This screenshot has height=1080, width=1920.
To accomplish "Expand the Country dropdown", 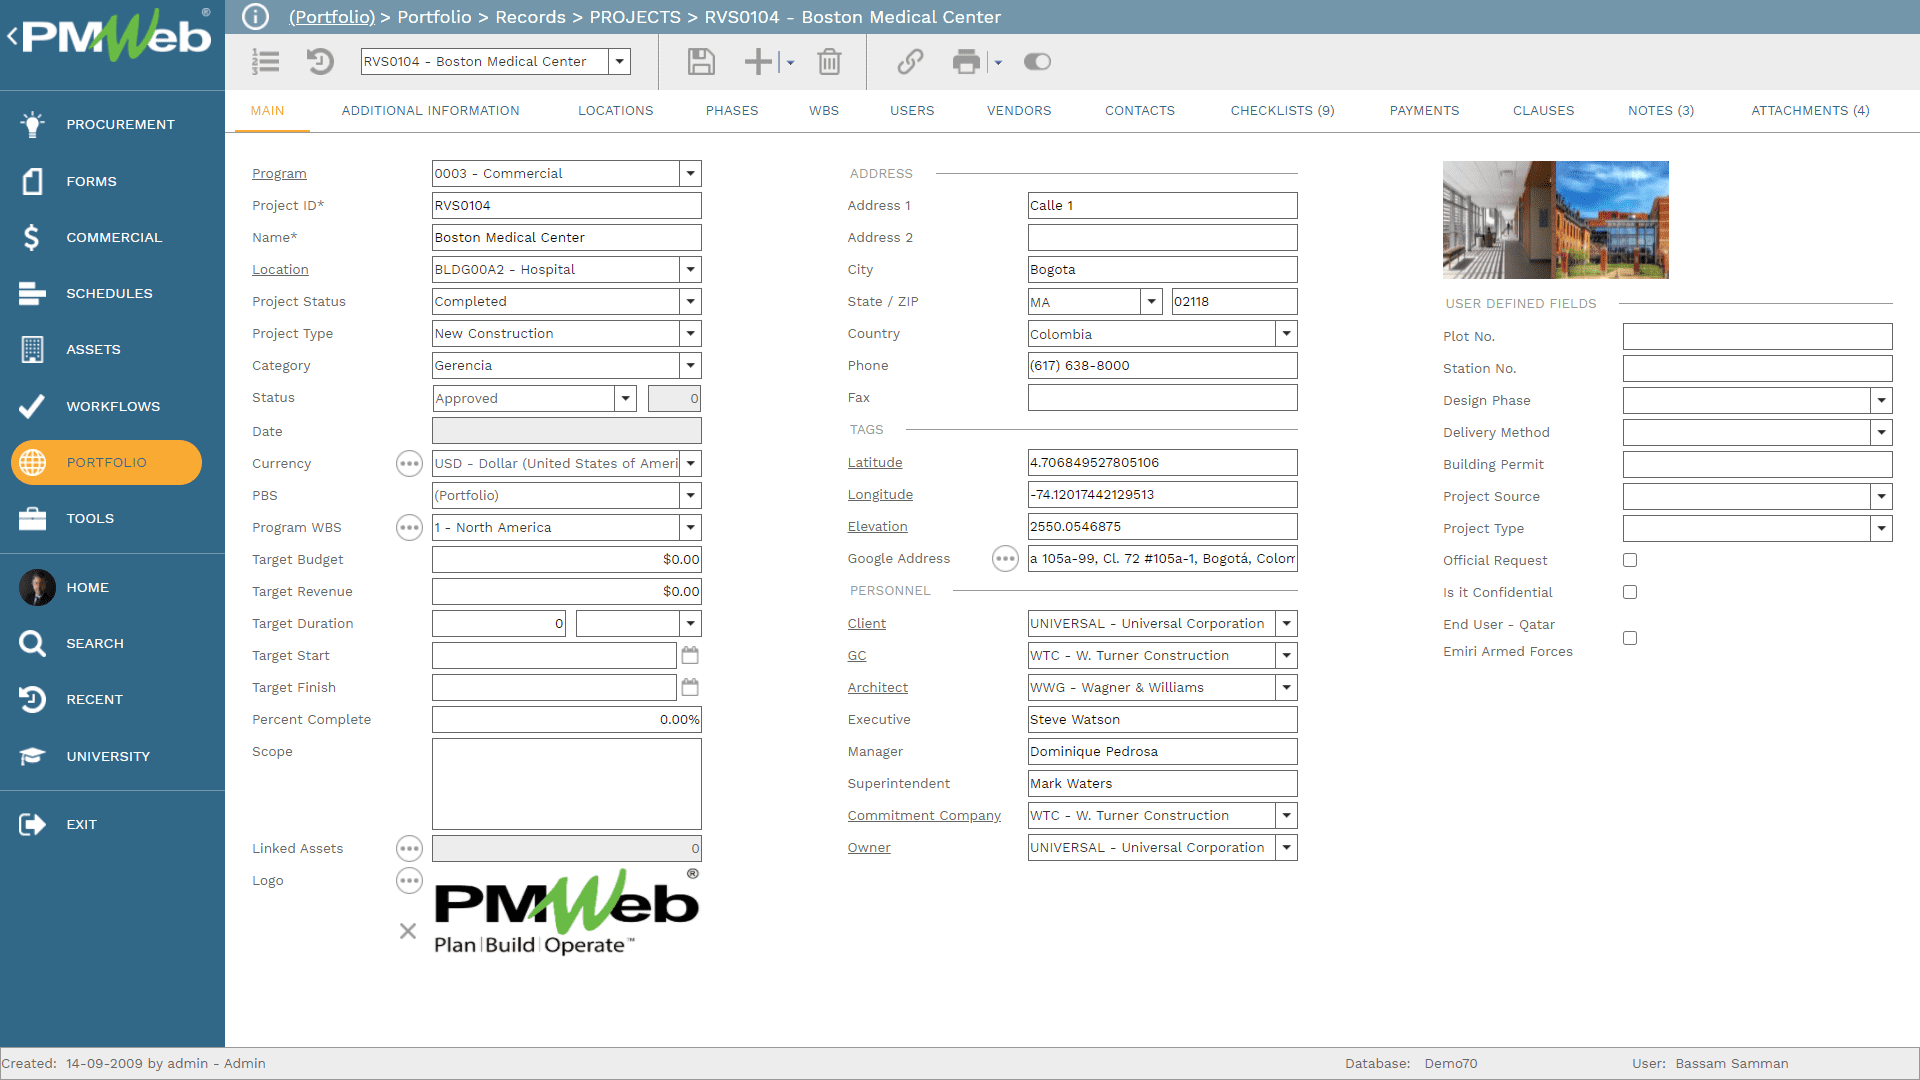I will point(1287,333).
